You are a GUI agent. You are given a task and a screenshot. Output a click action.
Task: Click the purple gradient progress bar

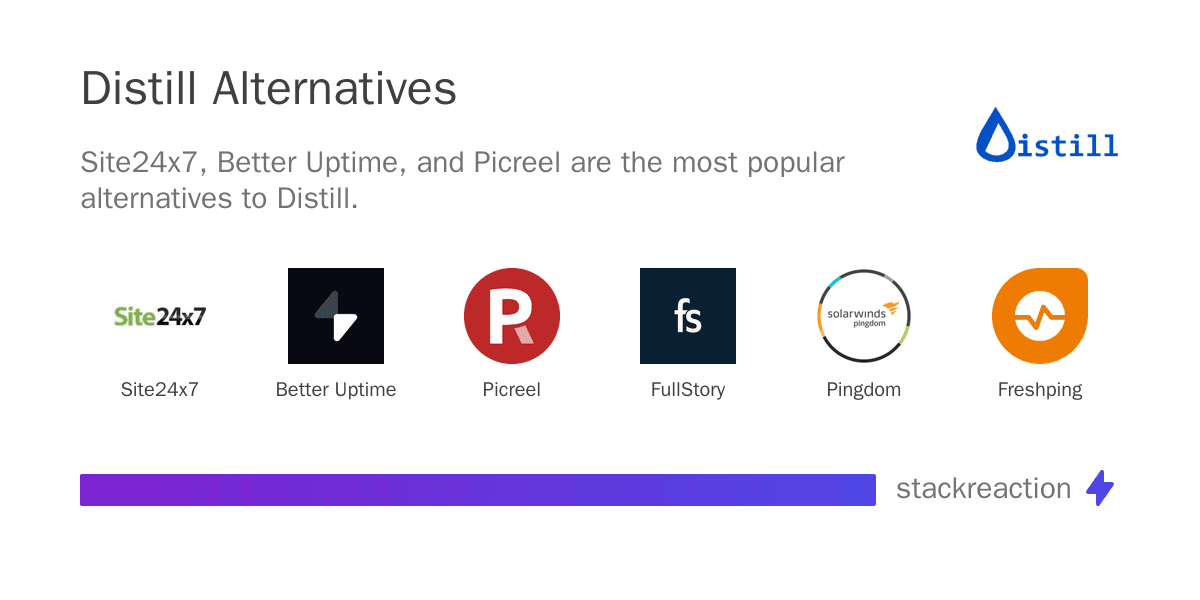[x=478, y=490]
